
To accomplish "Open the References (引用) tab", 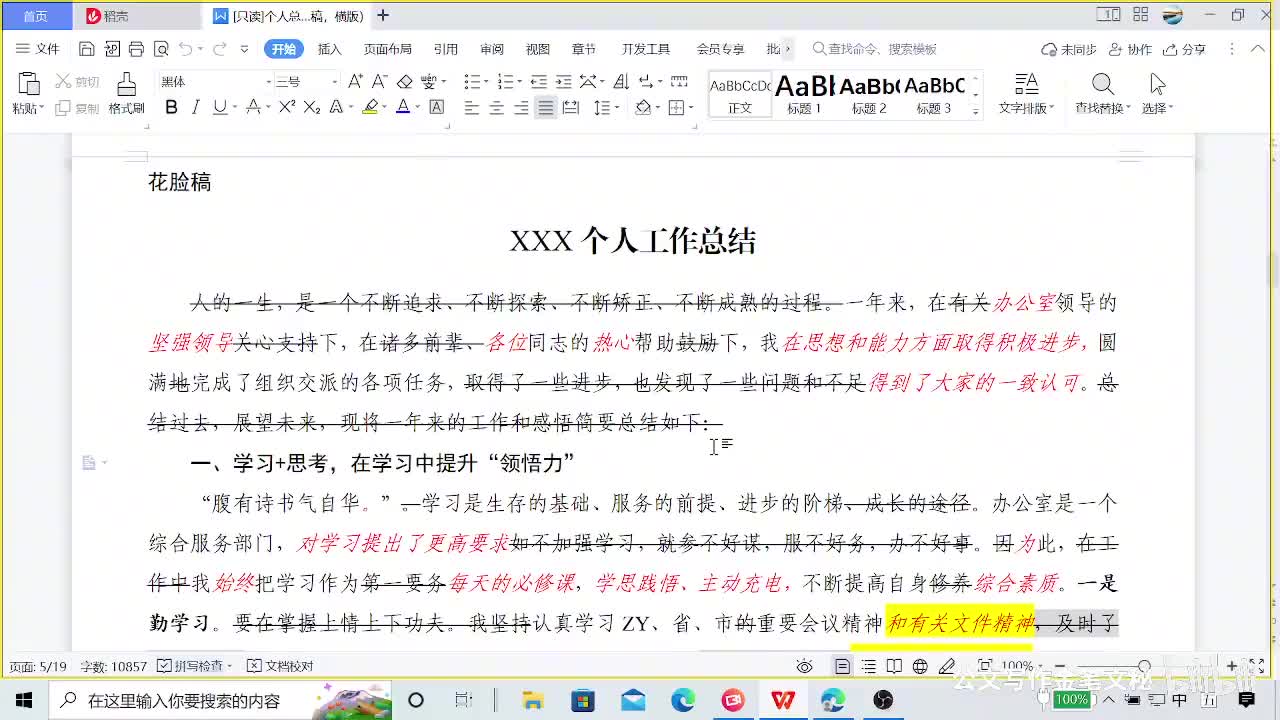I will pyautogui.click(x=445, y=49).
